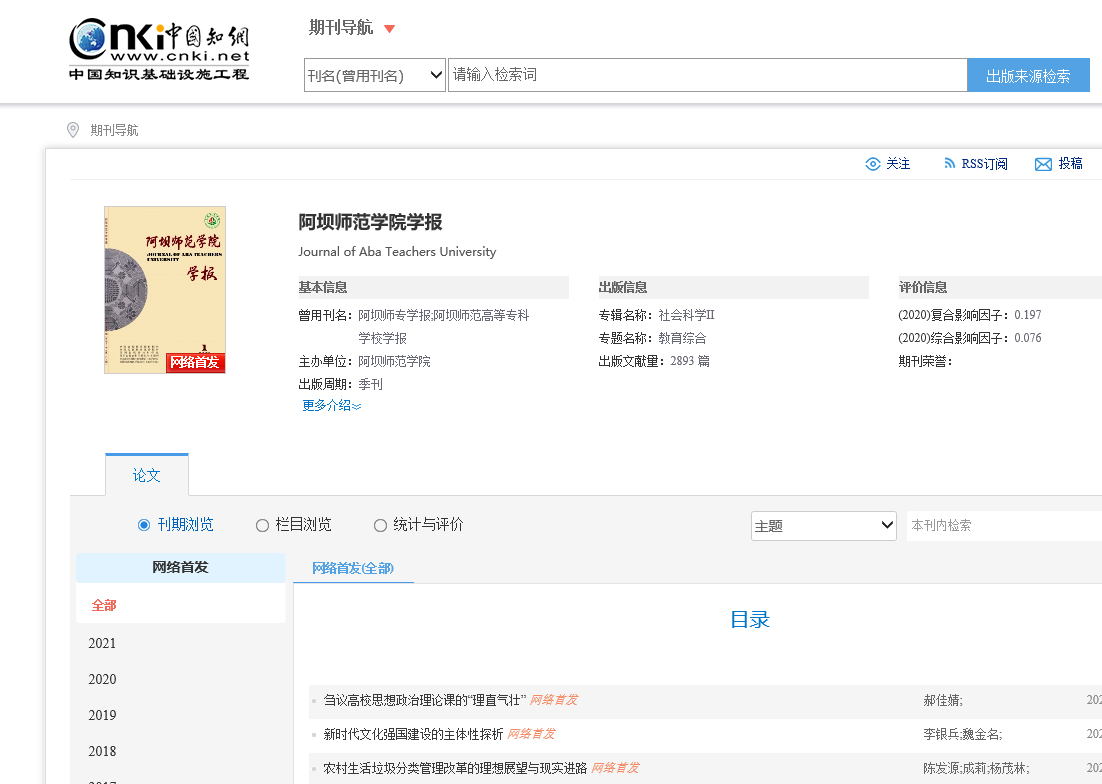
Task: Select year 2020 in issue list
Action: click(102, 679)
